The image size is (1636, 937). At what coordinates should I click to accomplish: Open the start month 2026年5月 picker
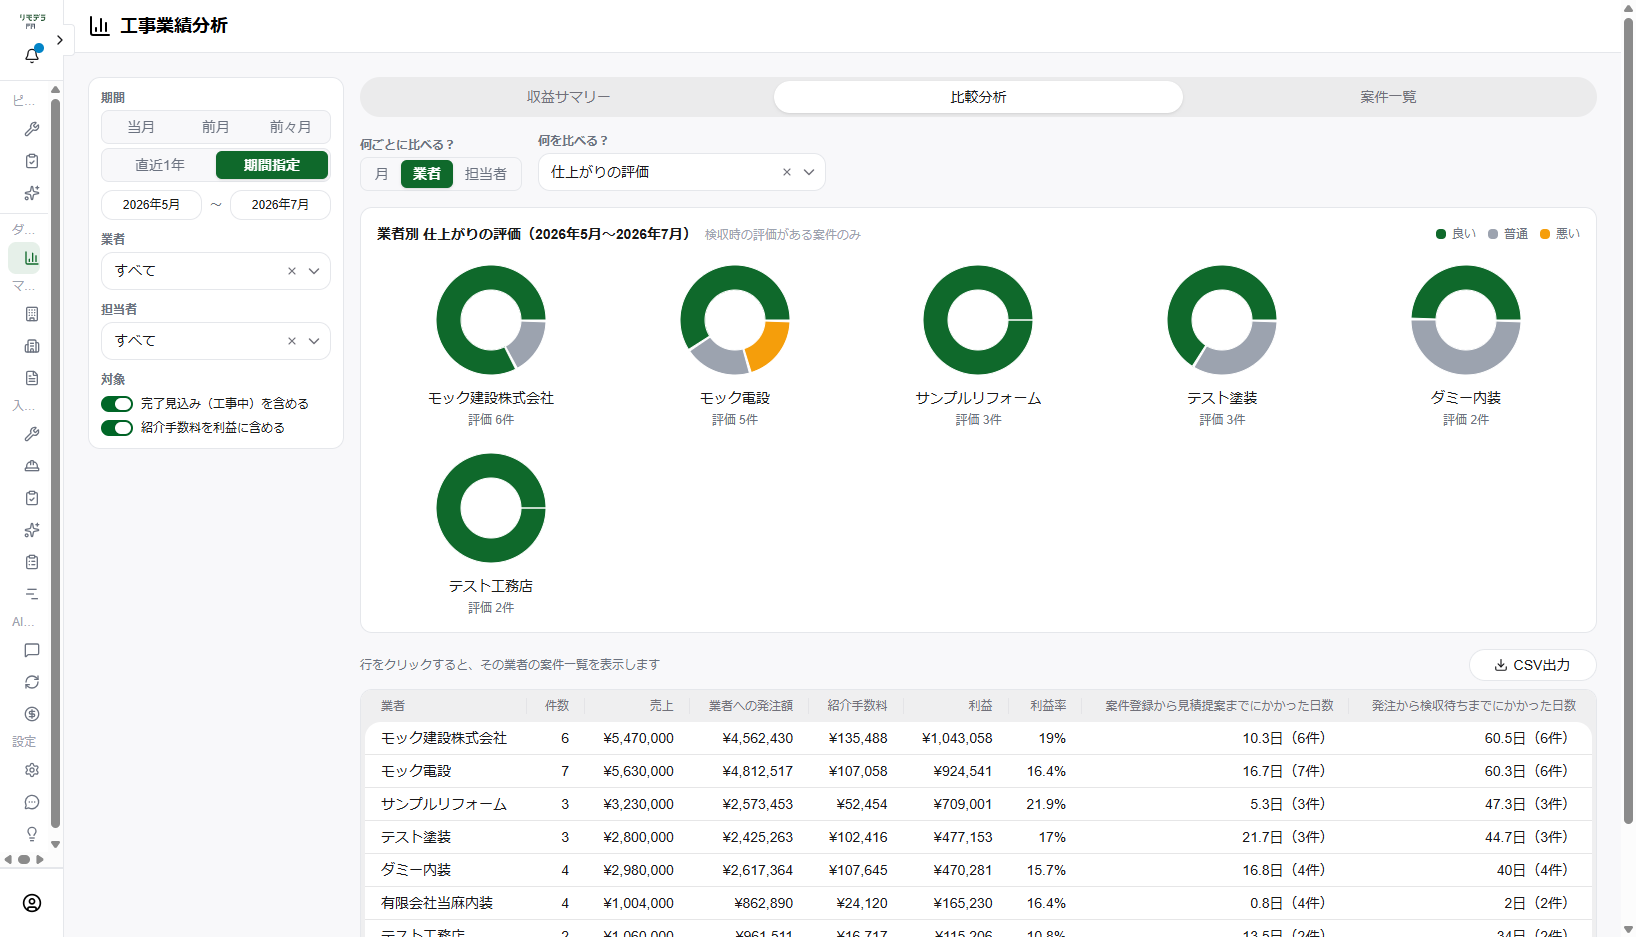point(152,205)
